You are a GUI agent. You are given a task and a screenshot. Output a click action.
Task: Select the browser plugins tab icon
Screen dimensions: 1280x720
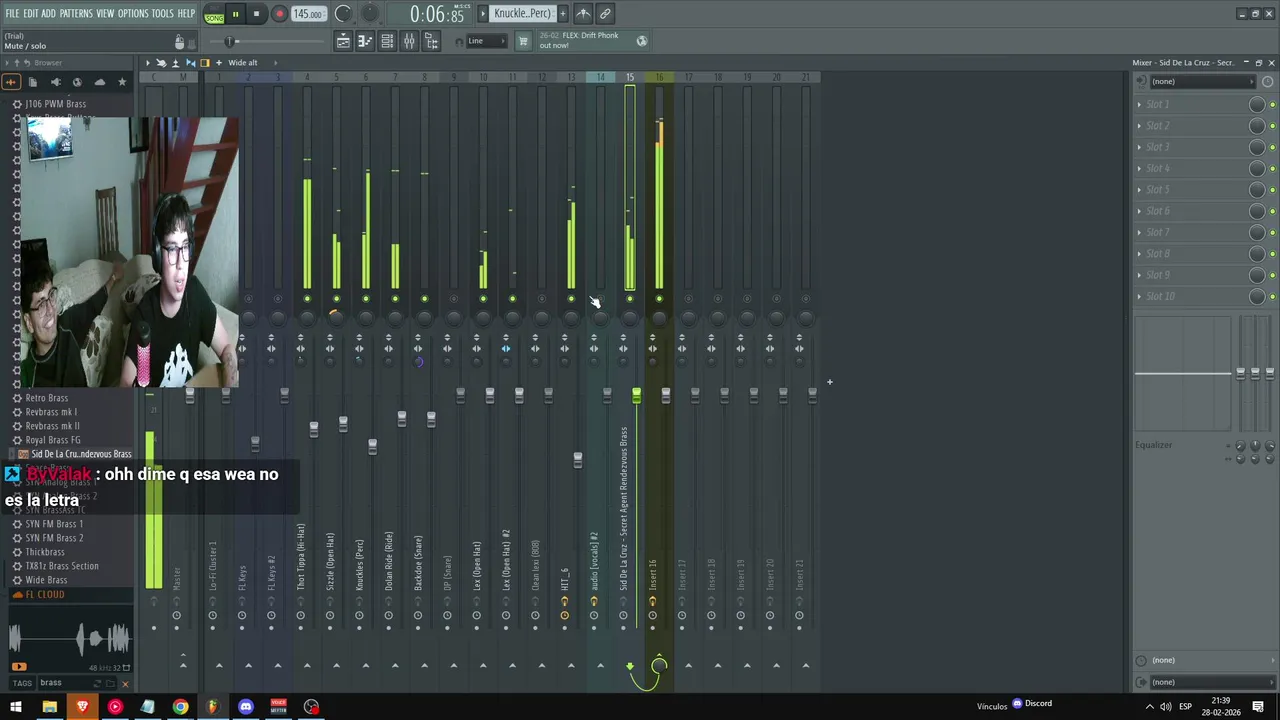pos(55,82)
